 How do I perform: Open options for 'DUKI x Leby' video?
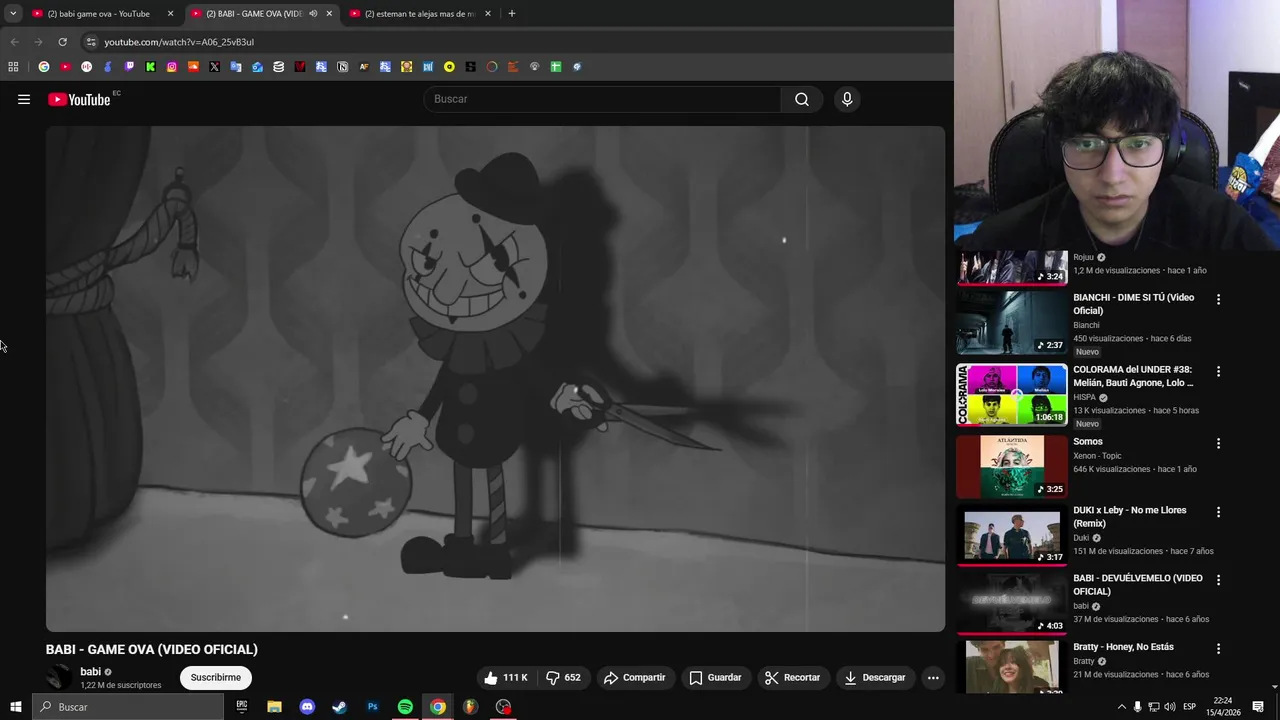(1218, 512)
